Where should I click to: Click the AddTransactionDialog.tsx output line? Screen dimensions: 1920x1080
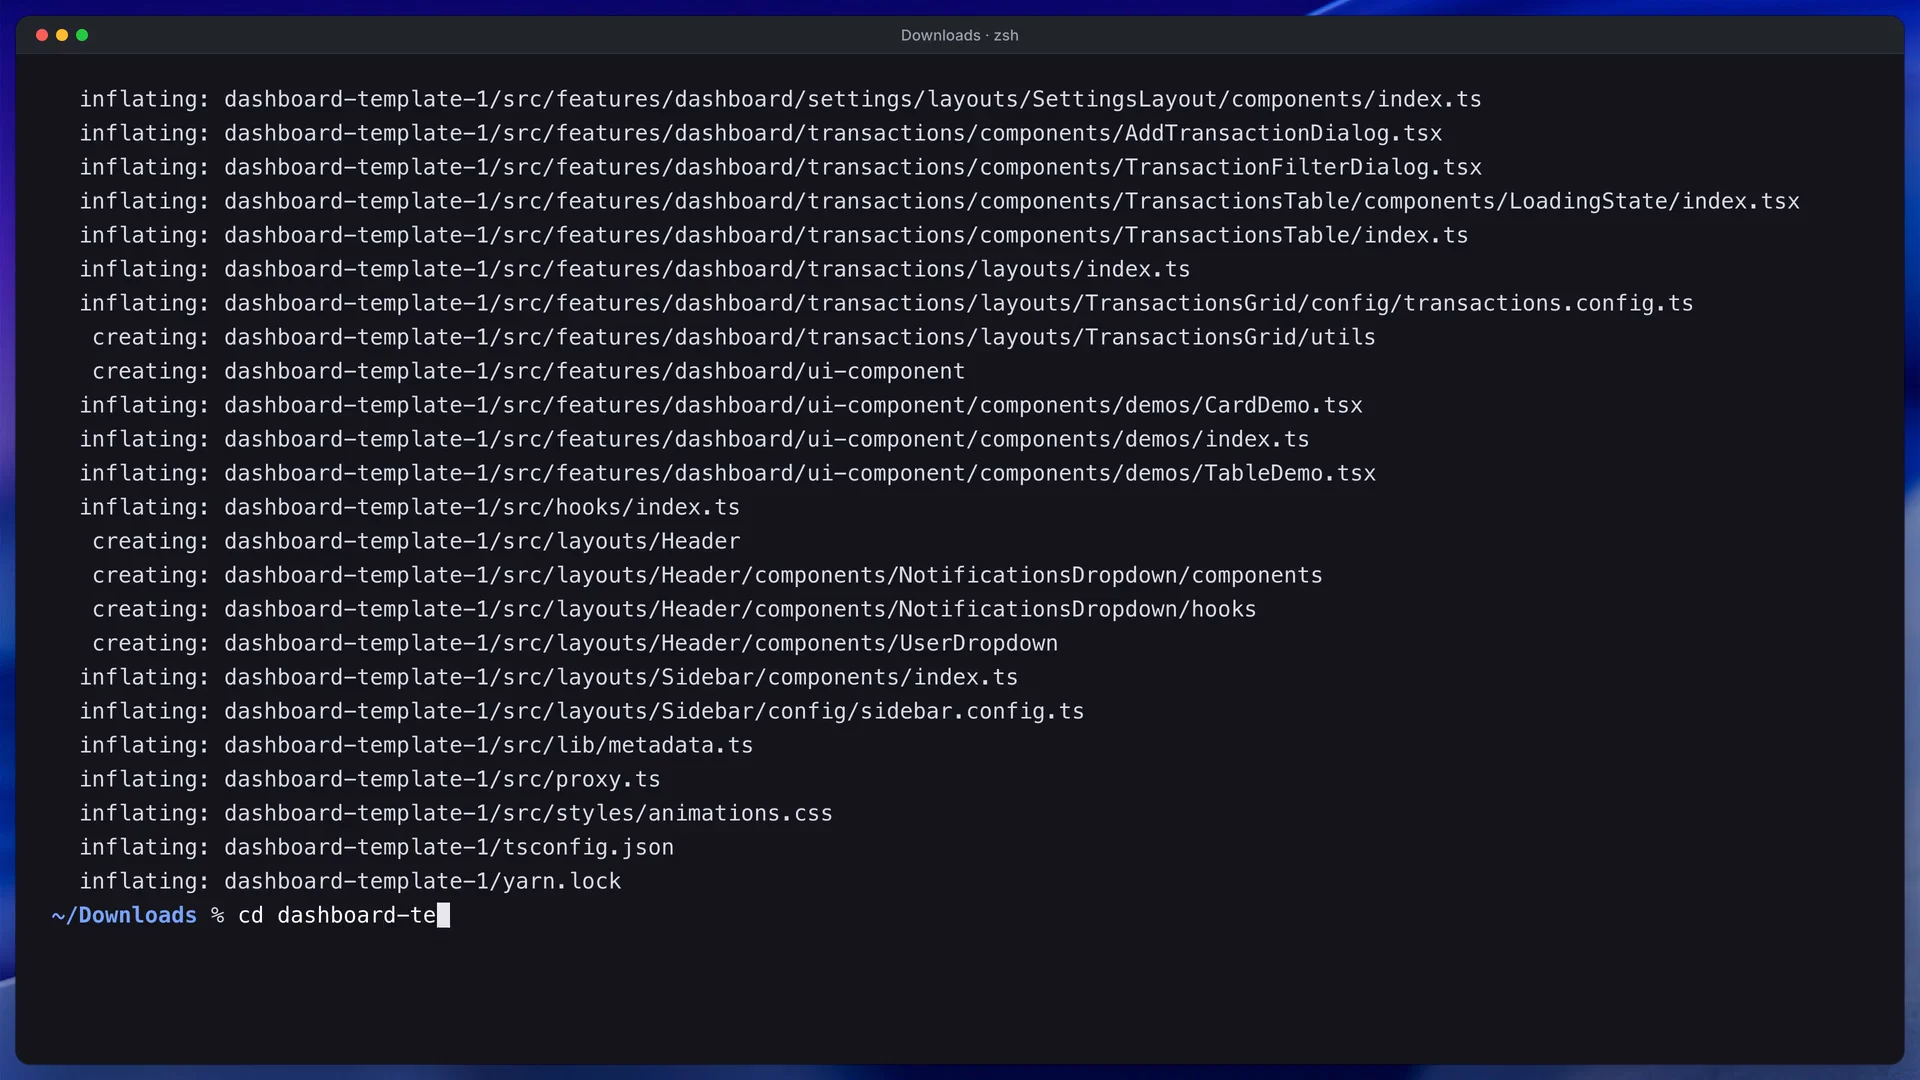click(x=760, y=133)
